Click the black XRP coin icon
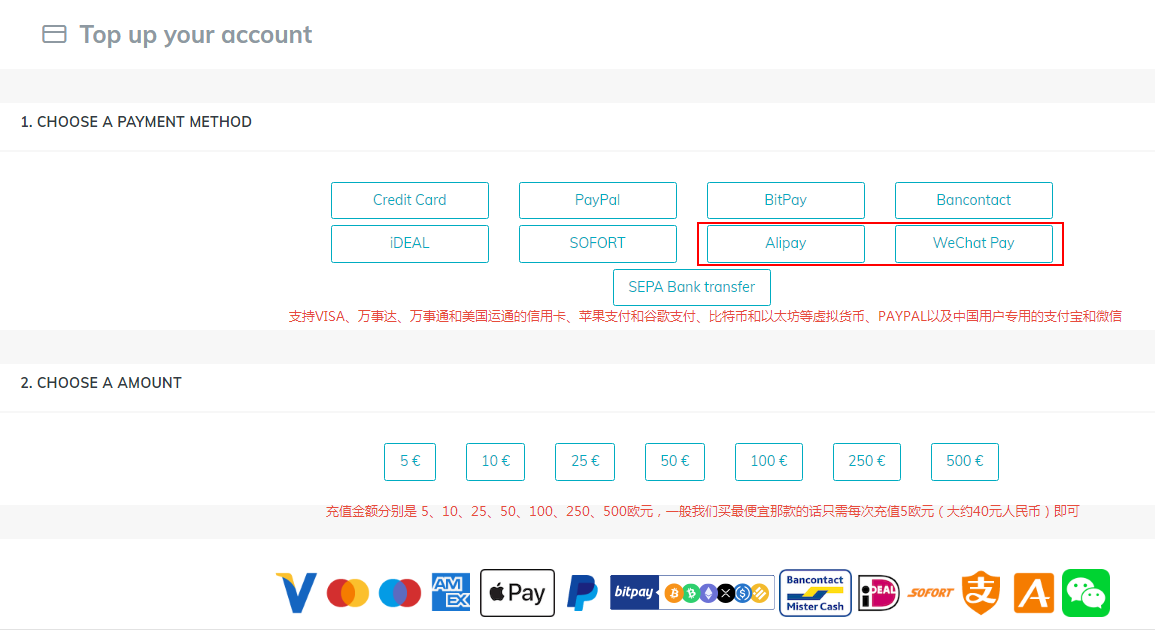The height and width of the screenshot is (631, 1155). [x=726, y=593]
